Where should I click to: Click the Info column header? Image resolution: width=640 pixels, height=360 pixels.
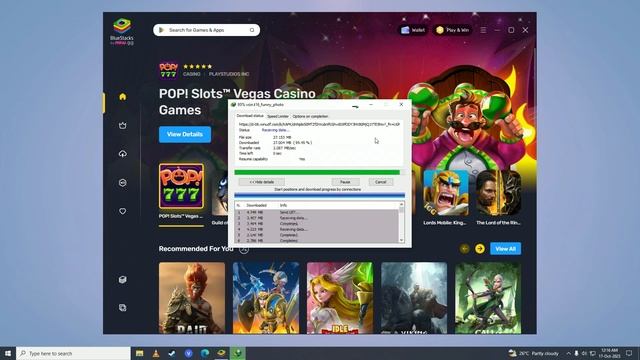tap(283, 205)
